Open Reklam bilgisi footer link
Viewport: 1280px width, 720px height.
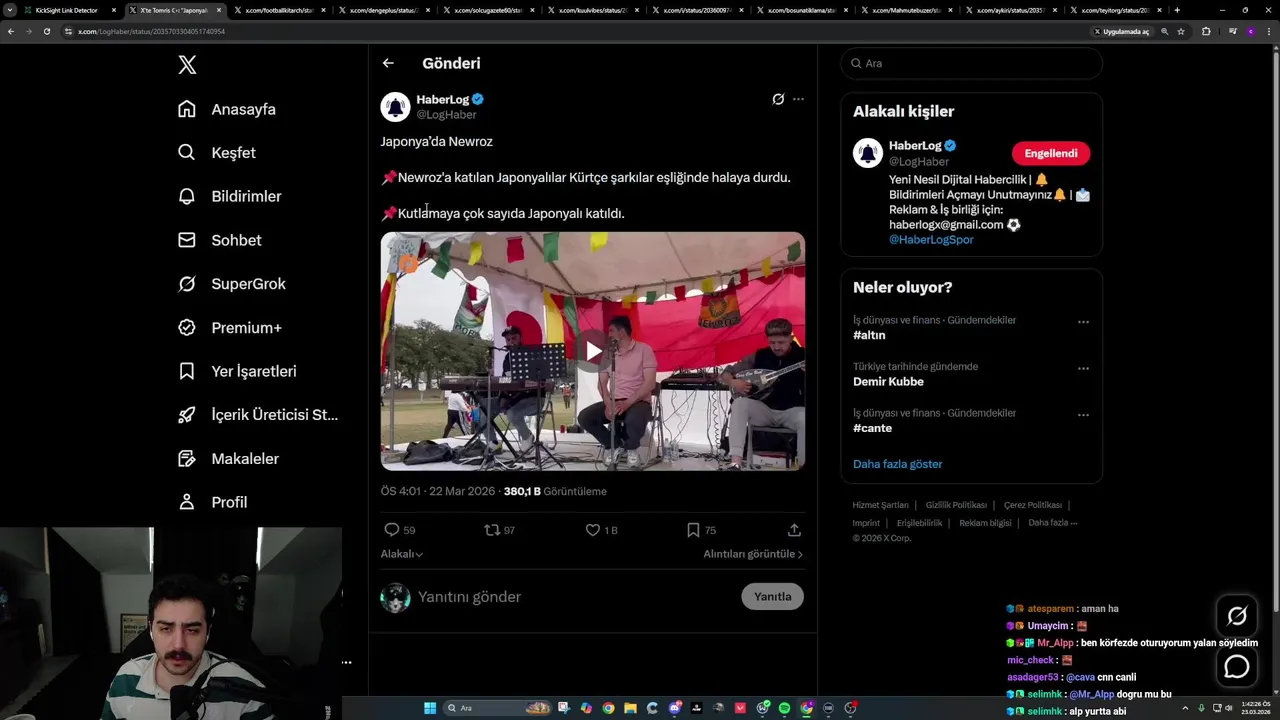click(x=985, y=523)
